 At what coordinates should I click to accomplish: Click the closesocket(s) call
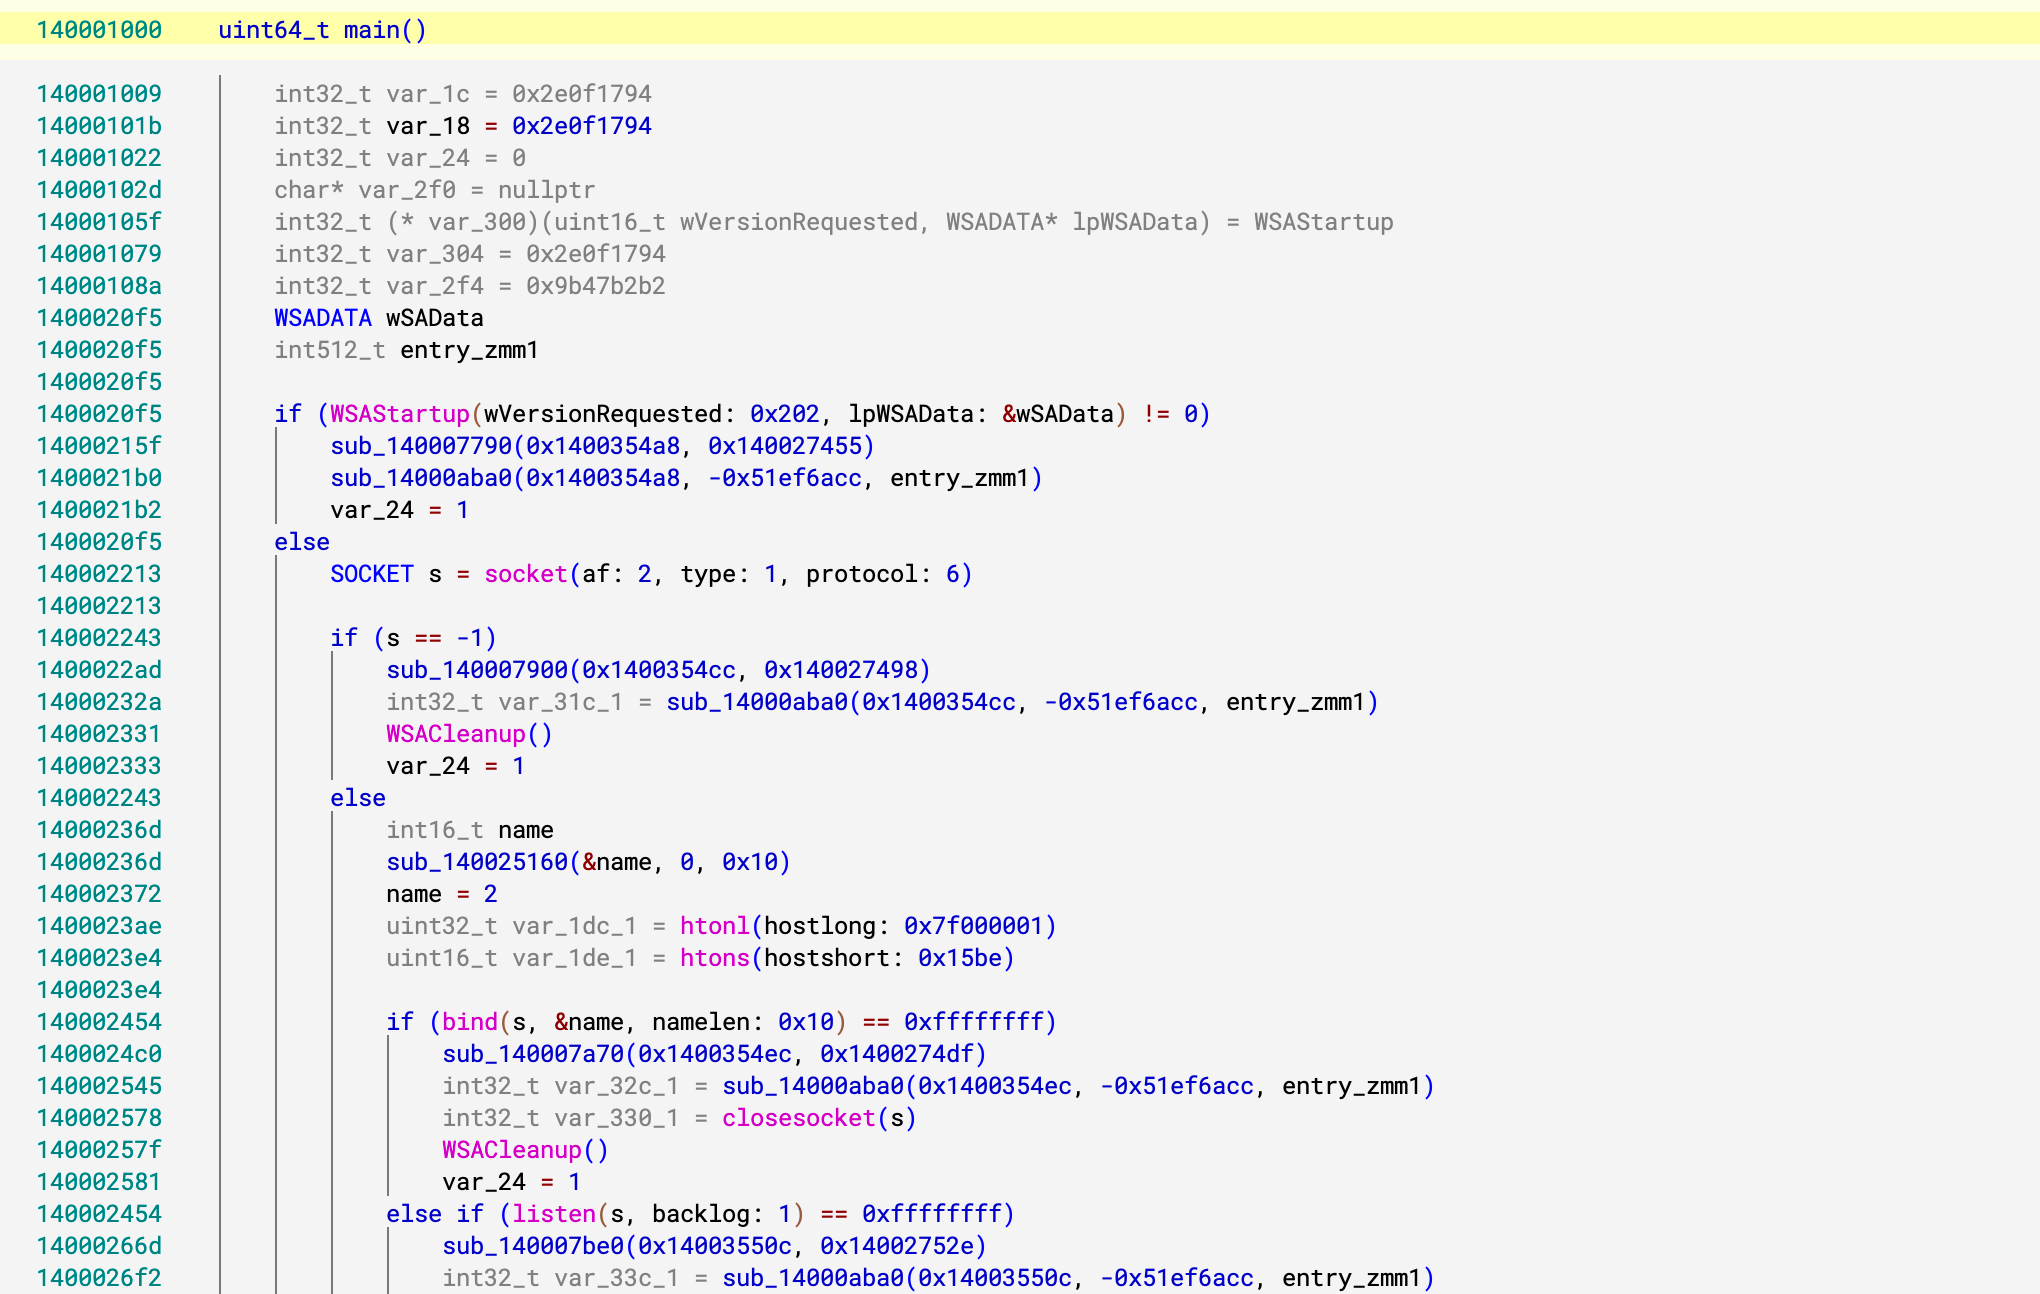coord(798,1118)
